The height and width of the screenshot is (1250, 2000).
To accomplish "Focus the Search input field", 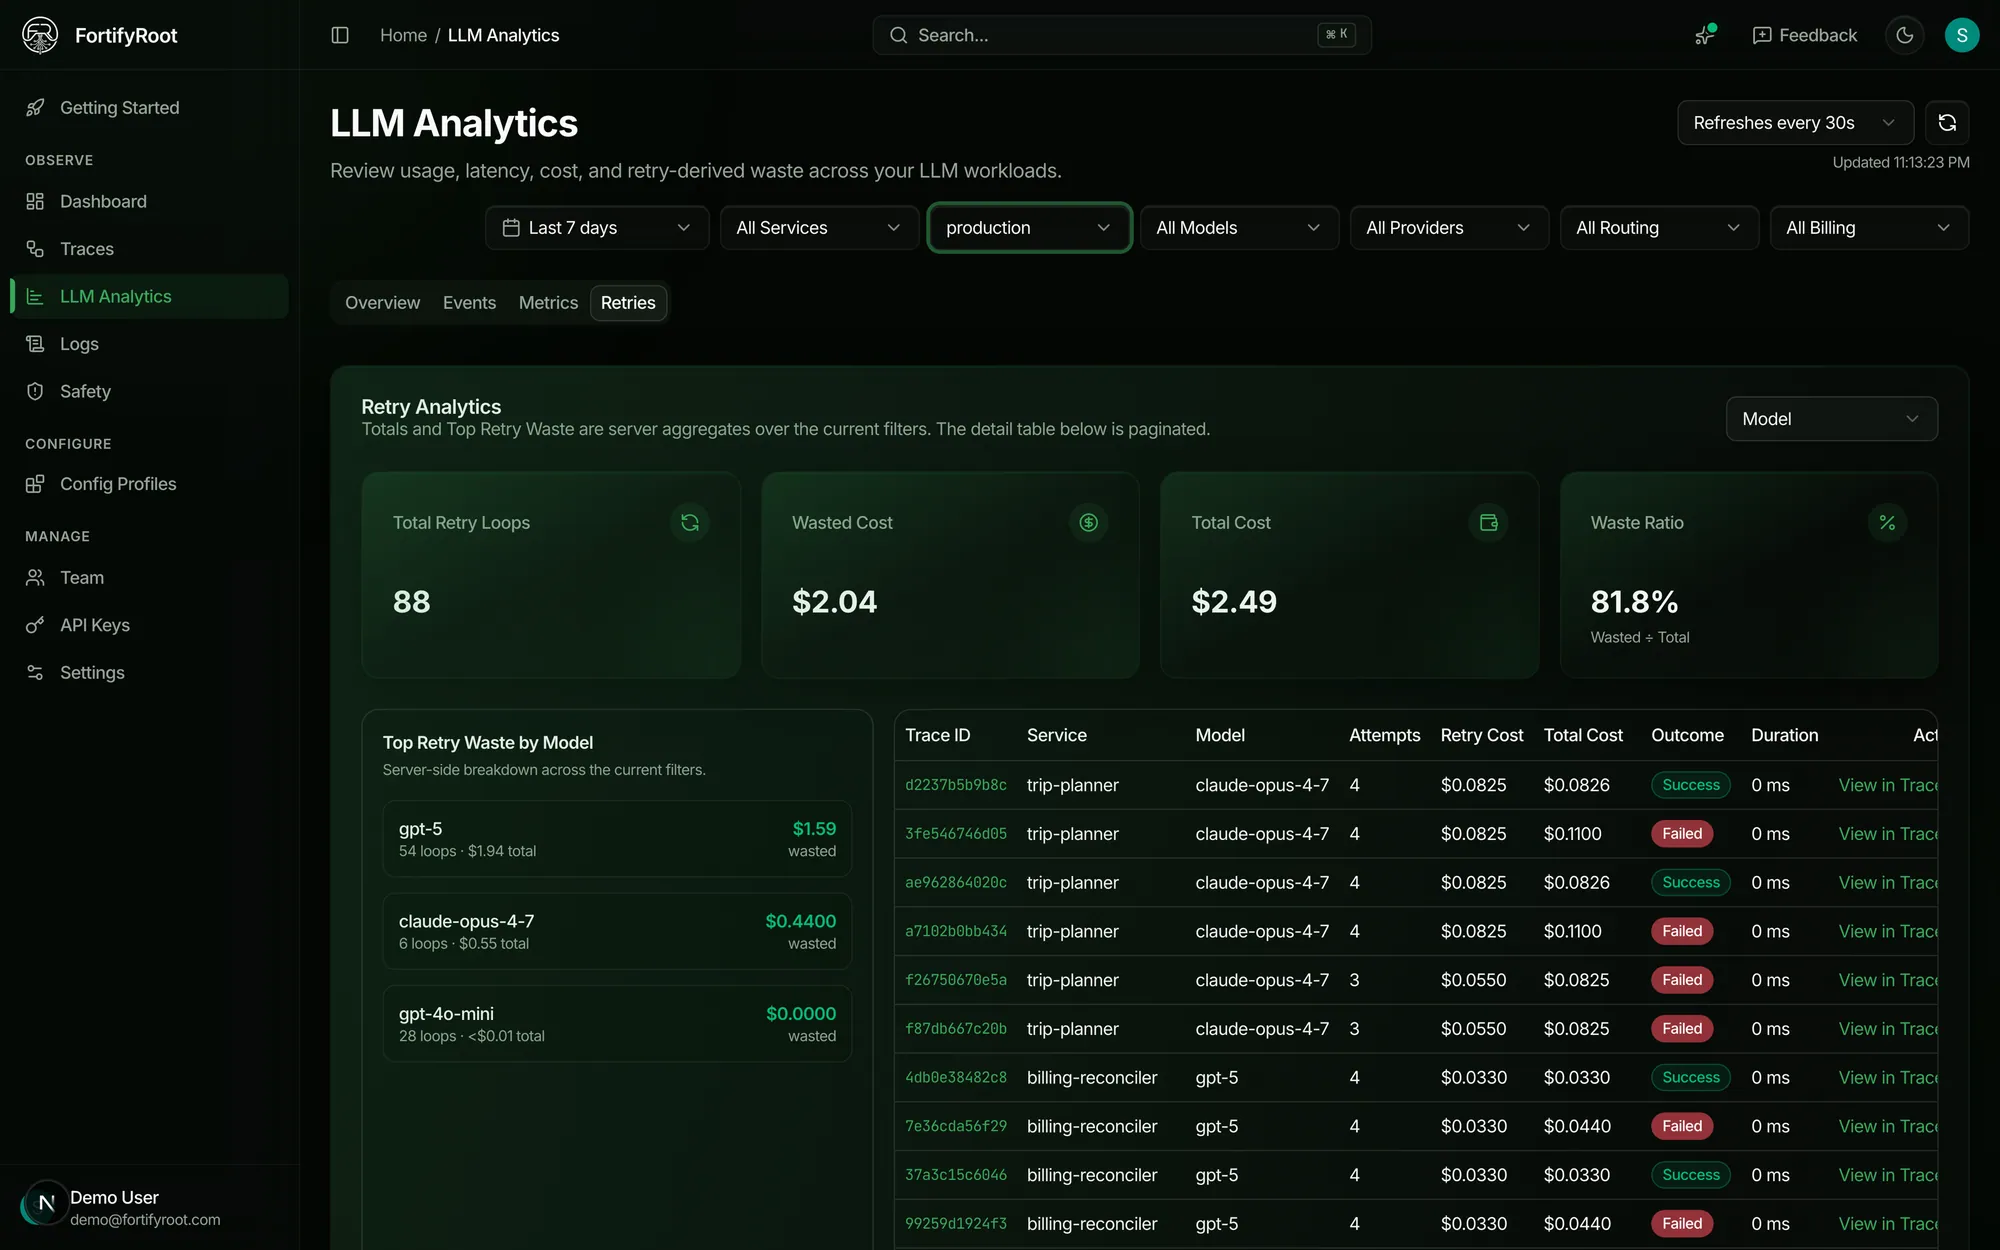I will pyautogui.click(x=1122, y=35).
